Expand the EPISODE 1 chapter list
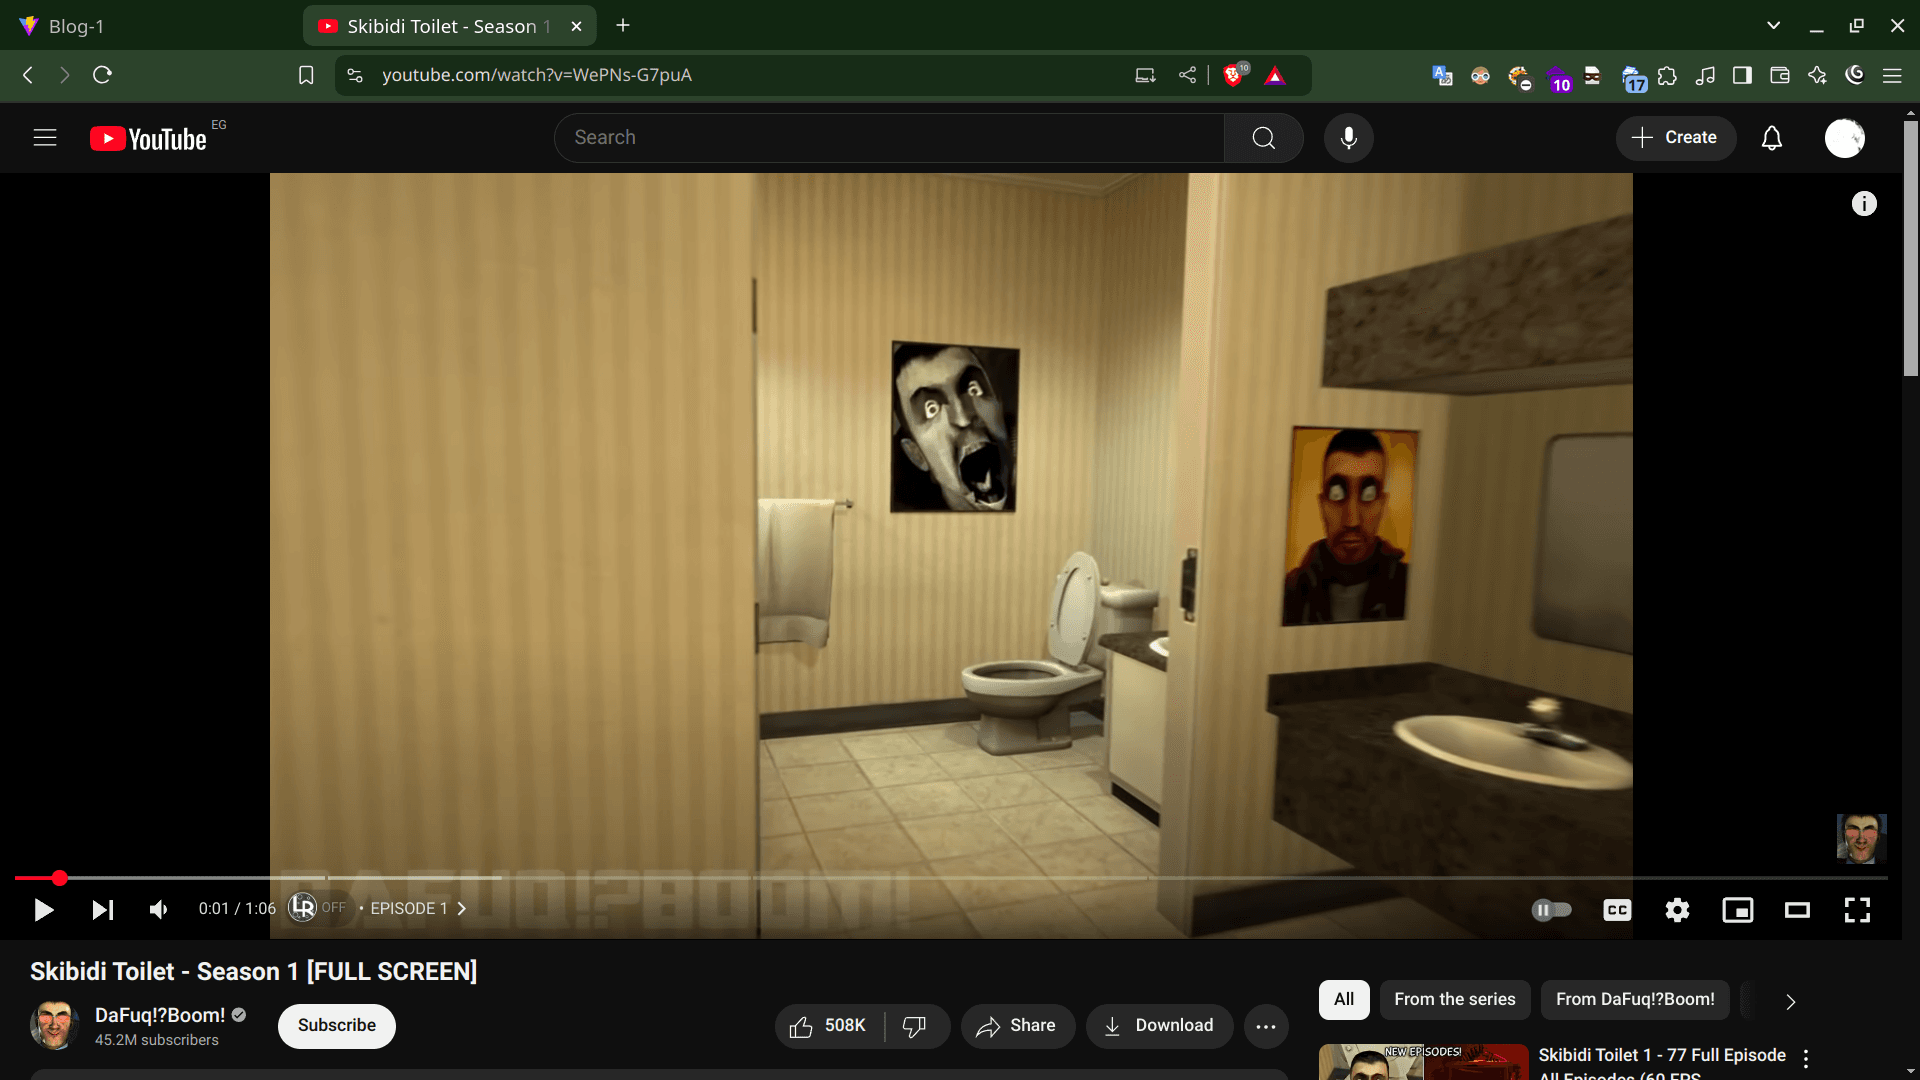This screenshot has height=1080, width=1920. click(461, 909)
